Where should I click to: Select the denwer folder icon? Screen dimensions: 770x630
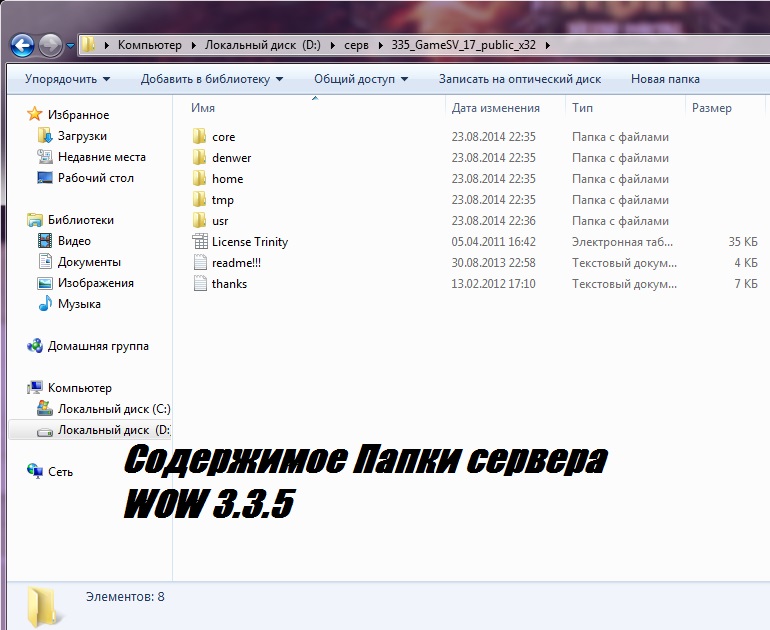[199, 158]
